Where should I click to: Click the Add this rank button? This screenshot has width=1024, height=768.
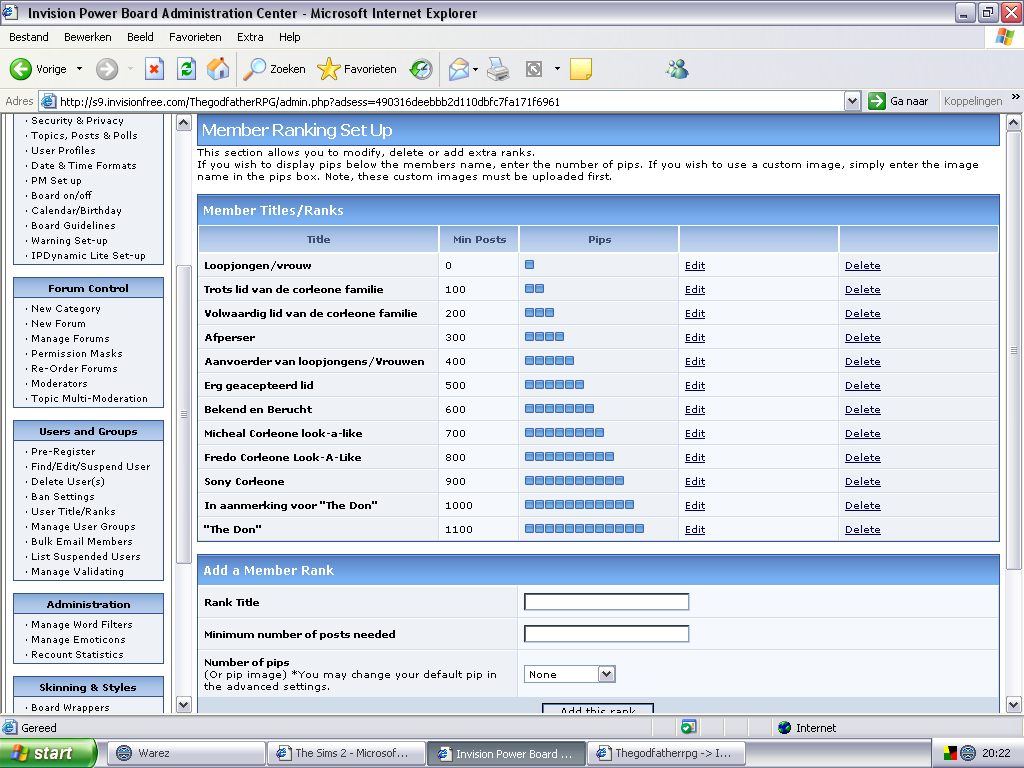pos(598,709)
